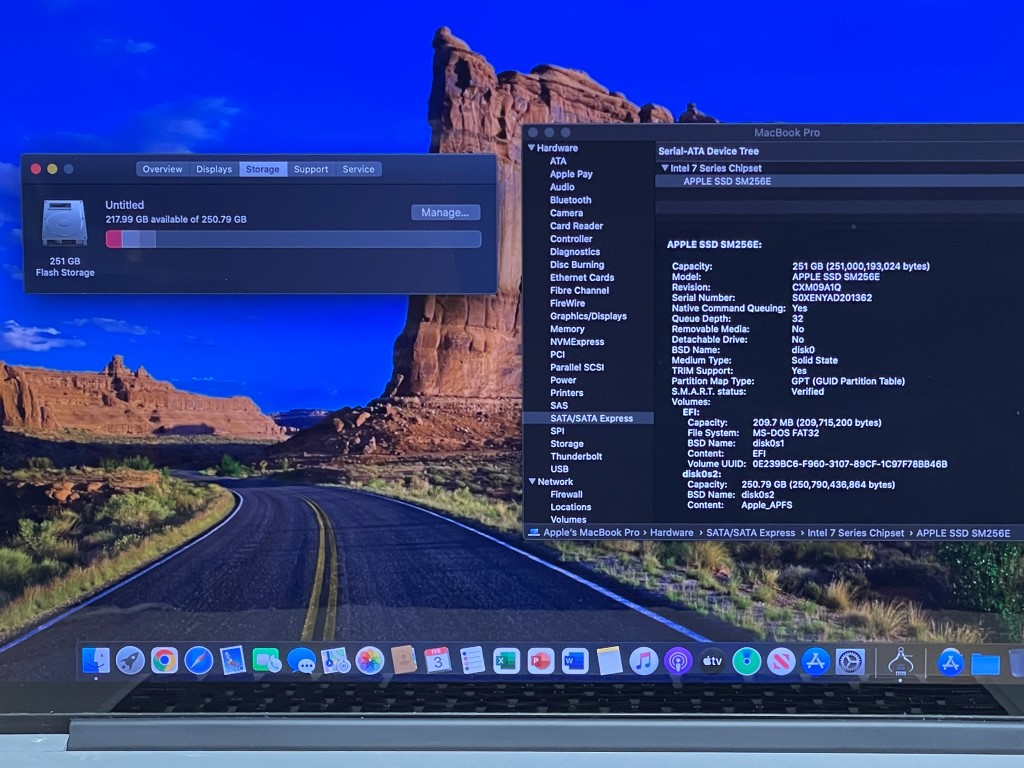The height and width of the screenshot is (768, 1024).
Task: Collapse the Hardware section in sidebar
Action: [x=532, y=148]
